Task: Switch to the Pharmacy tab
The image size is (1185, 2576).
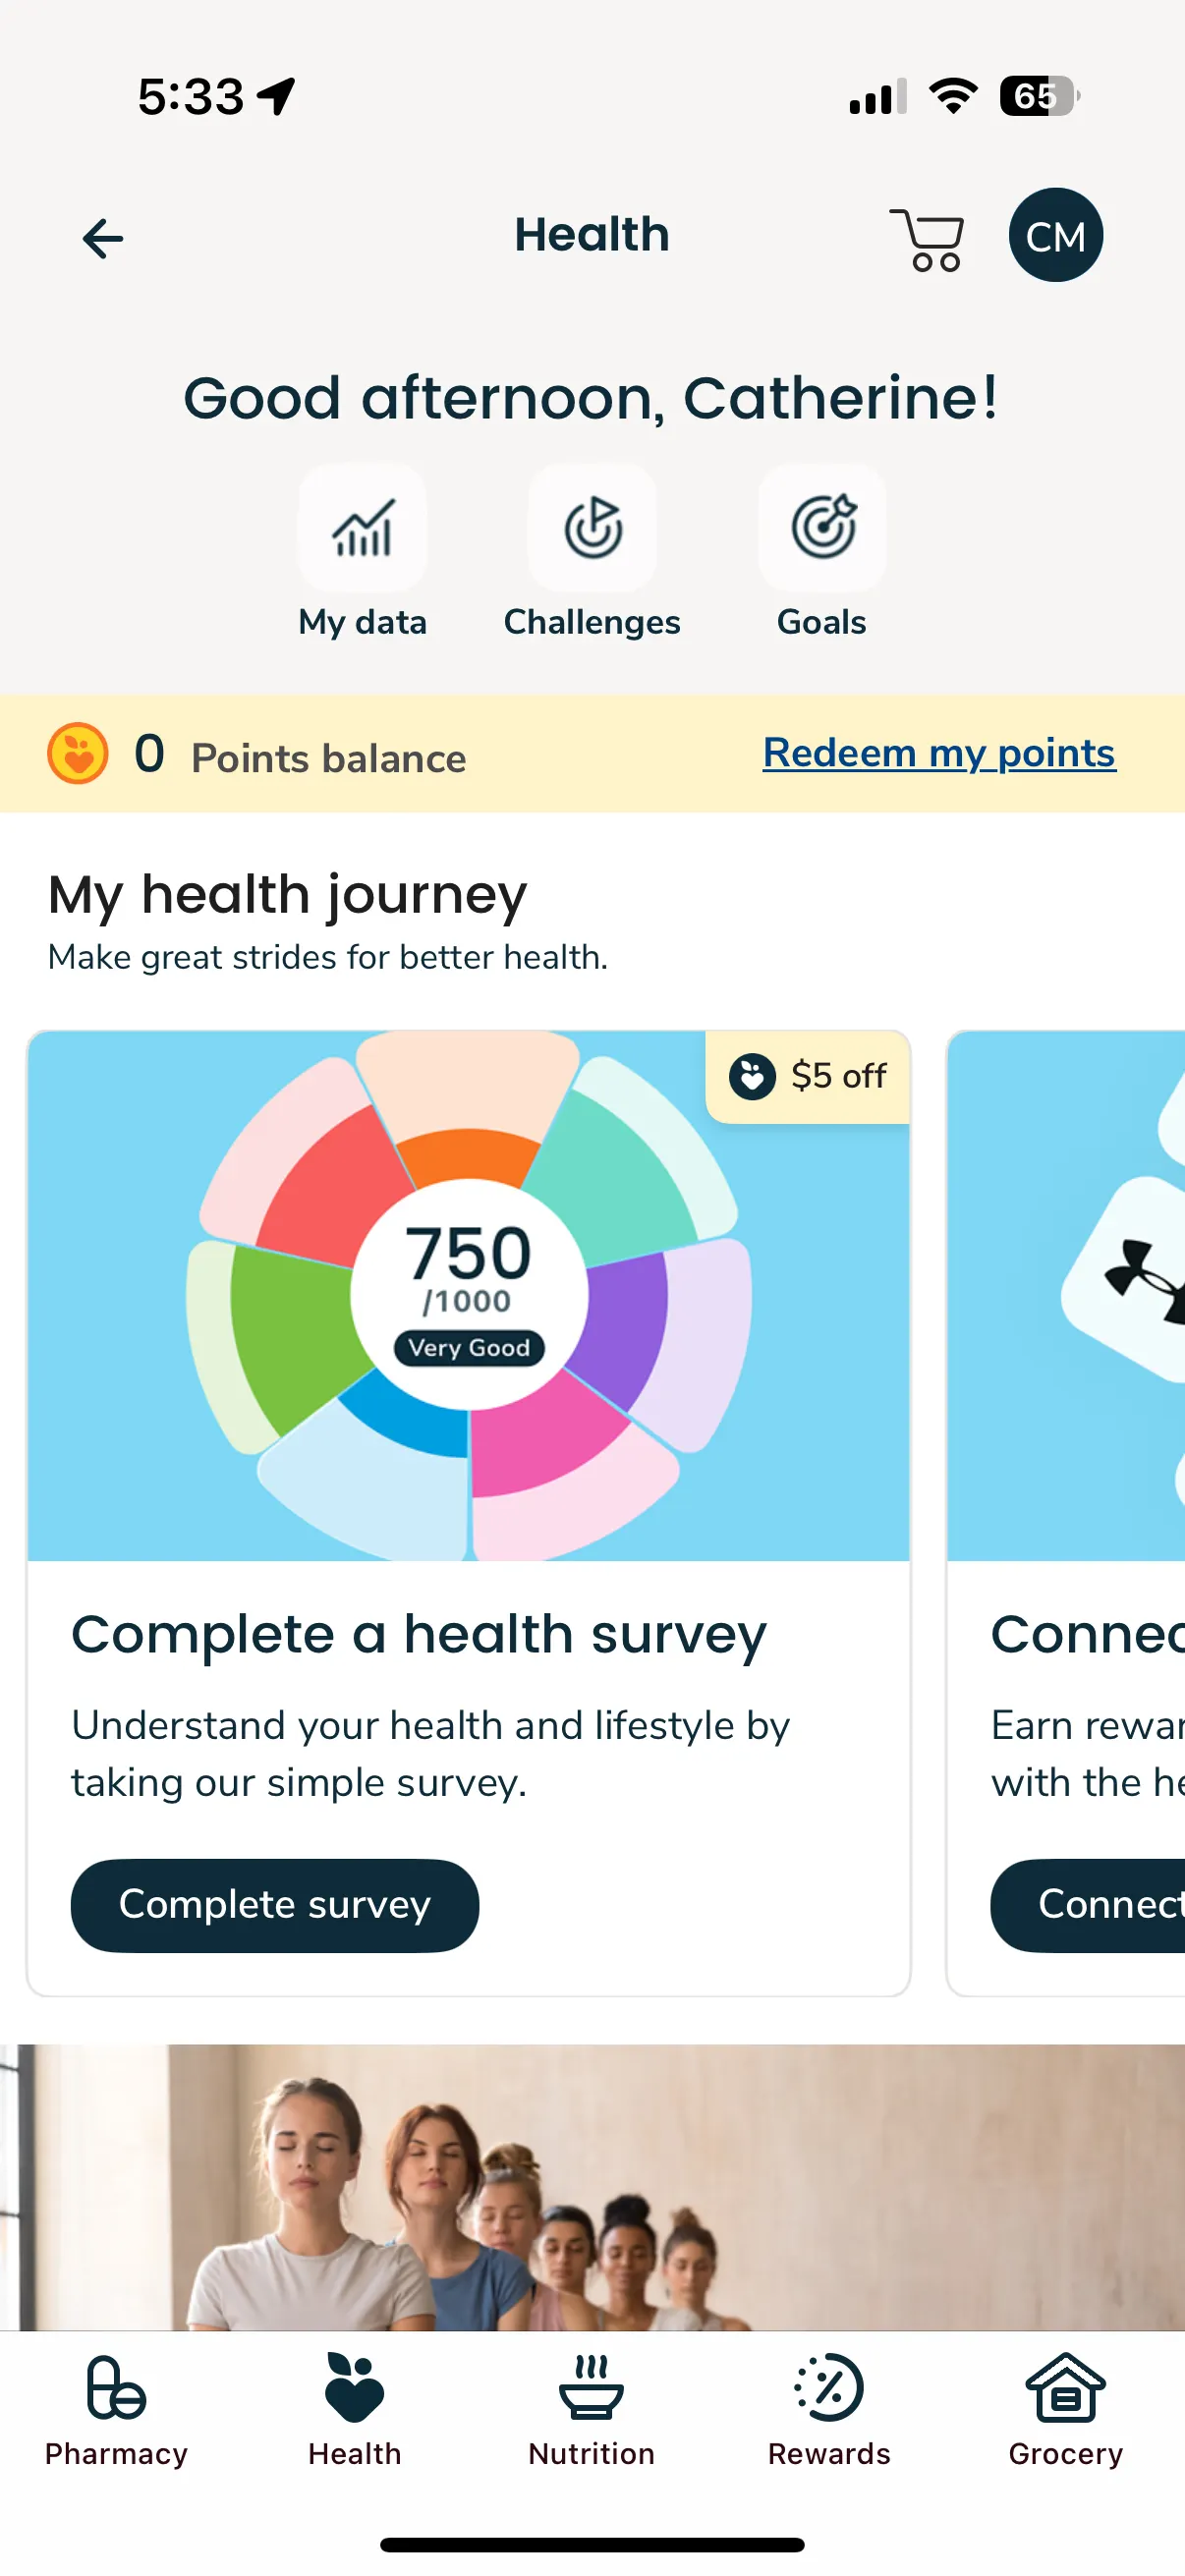Action: point(116,2410)
